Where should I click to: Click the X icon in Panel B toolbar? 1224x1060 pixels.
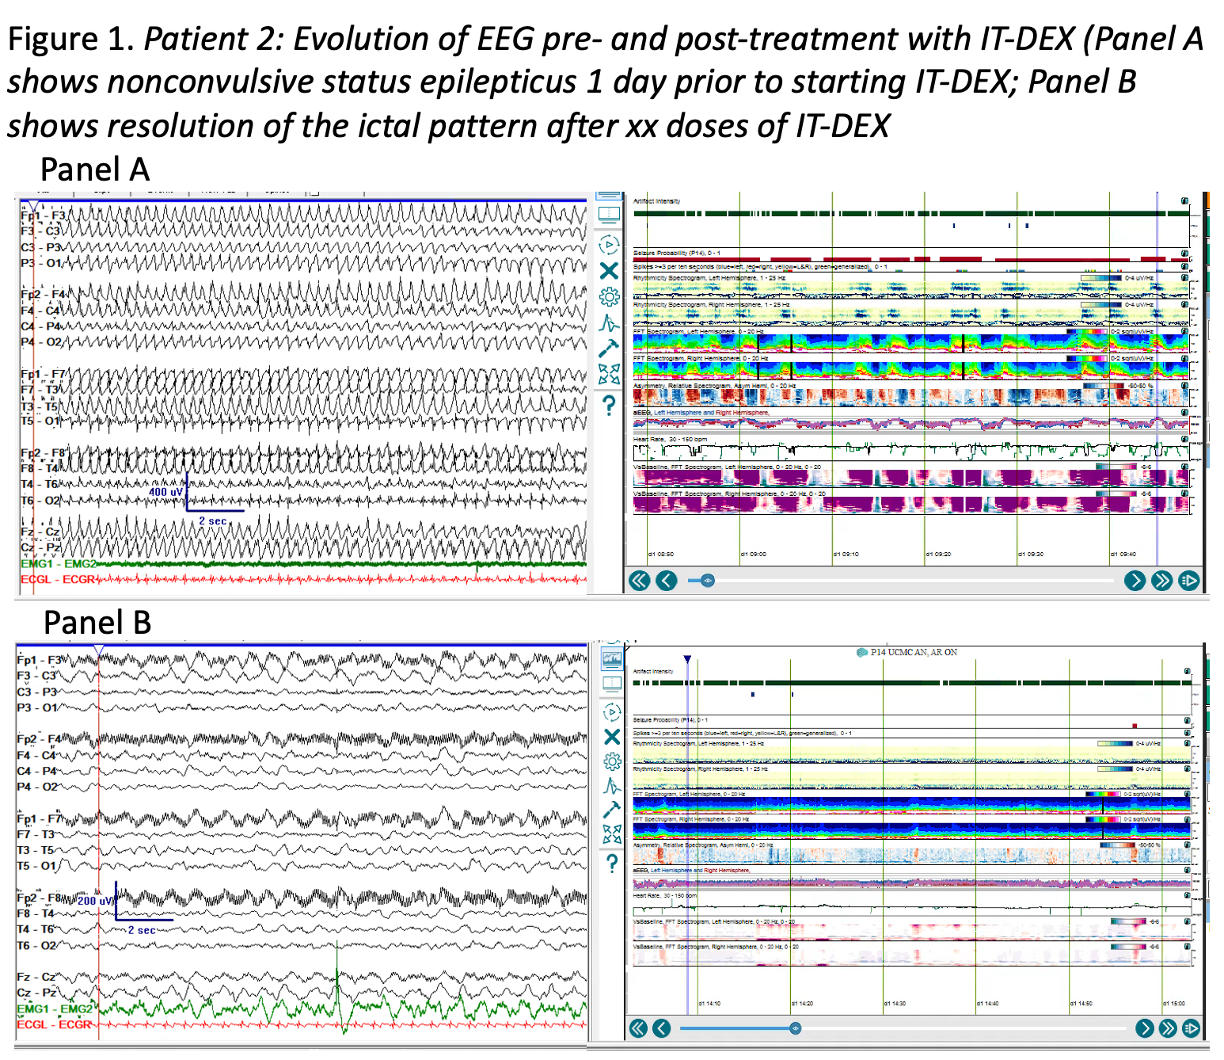(x=610, y=737)
